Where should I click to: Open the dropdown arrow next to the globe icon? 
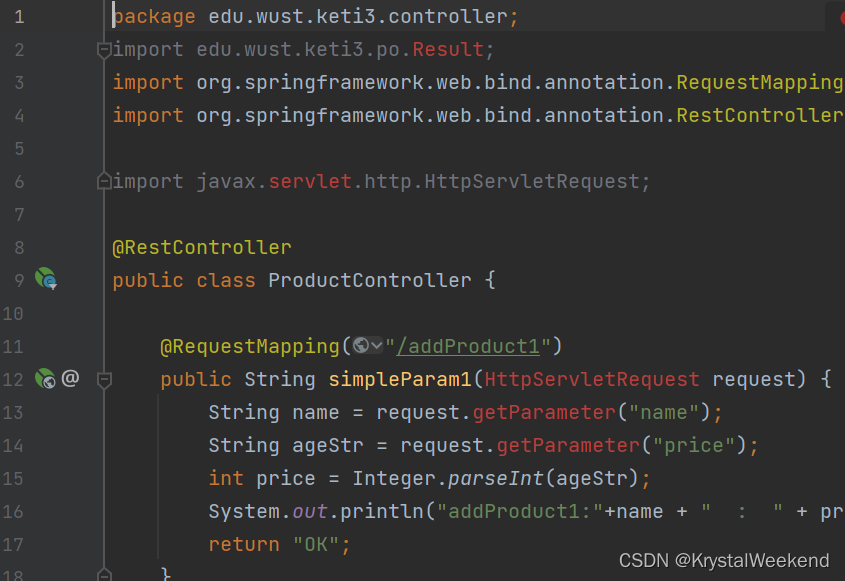tap(377, 345)
